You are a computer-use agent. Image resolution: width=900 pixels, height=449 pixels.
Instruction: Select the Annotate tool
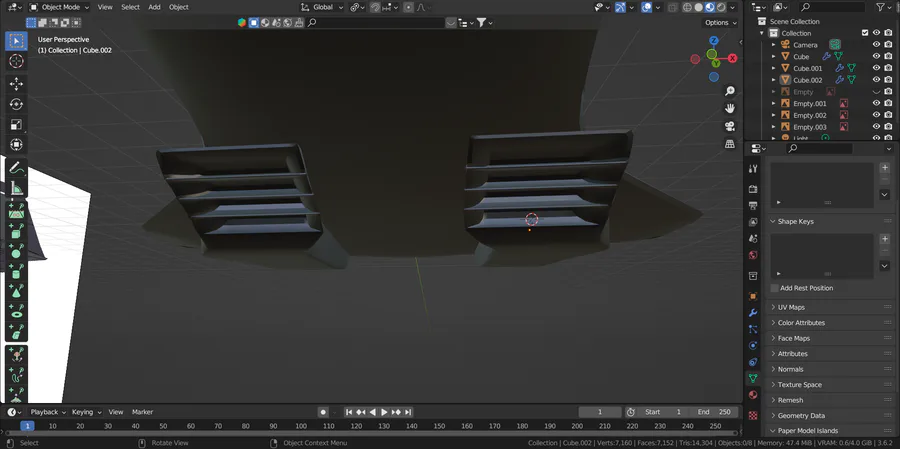(16, 168)
